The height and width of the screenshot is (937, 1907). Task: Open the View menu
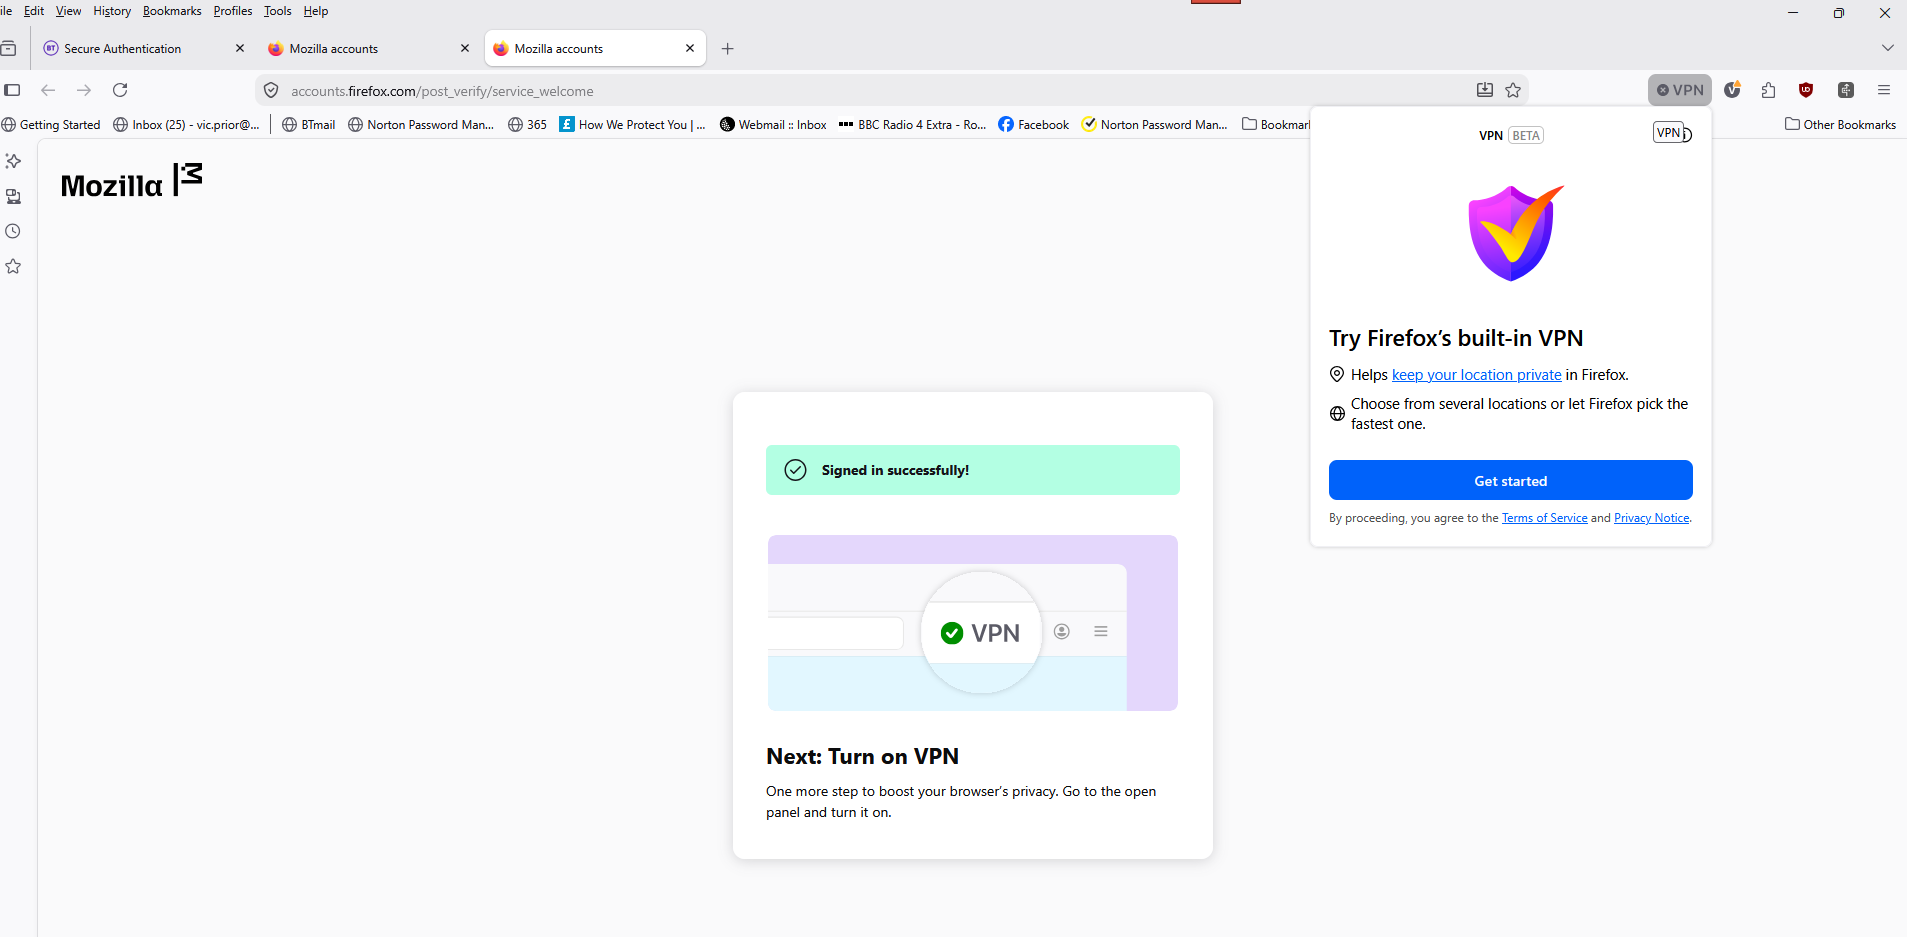click(x=68, y=11)
